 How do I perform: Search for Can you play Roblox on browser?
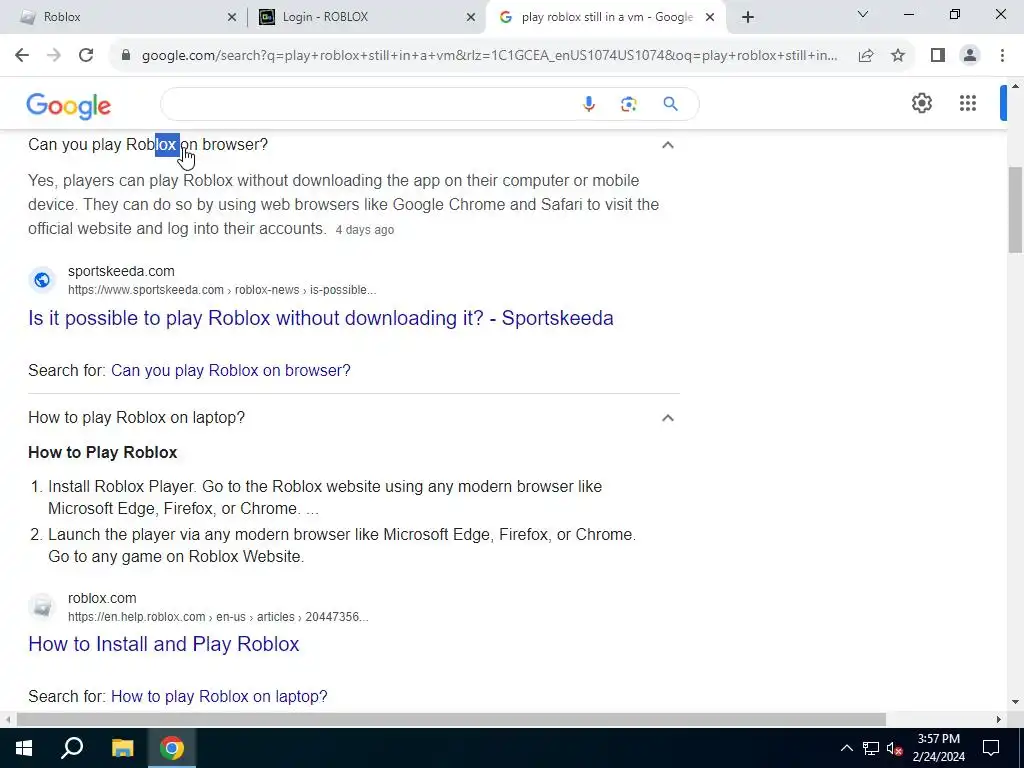[231, 370]
